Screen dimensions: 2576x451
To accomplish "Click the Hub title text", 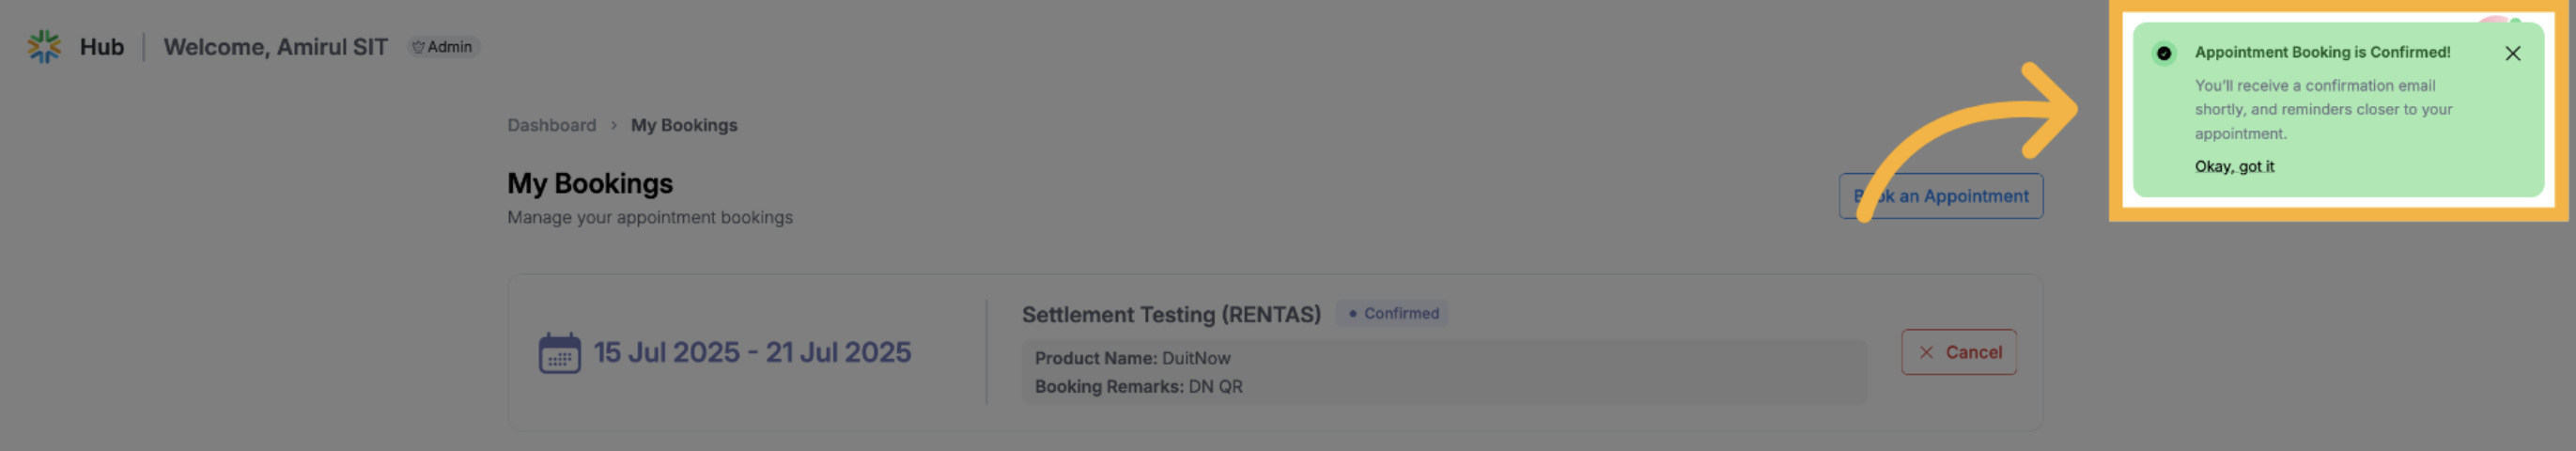I will pos(102,47).
